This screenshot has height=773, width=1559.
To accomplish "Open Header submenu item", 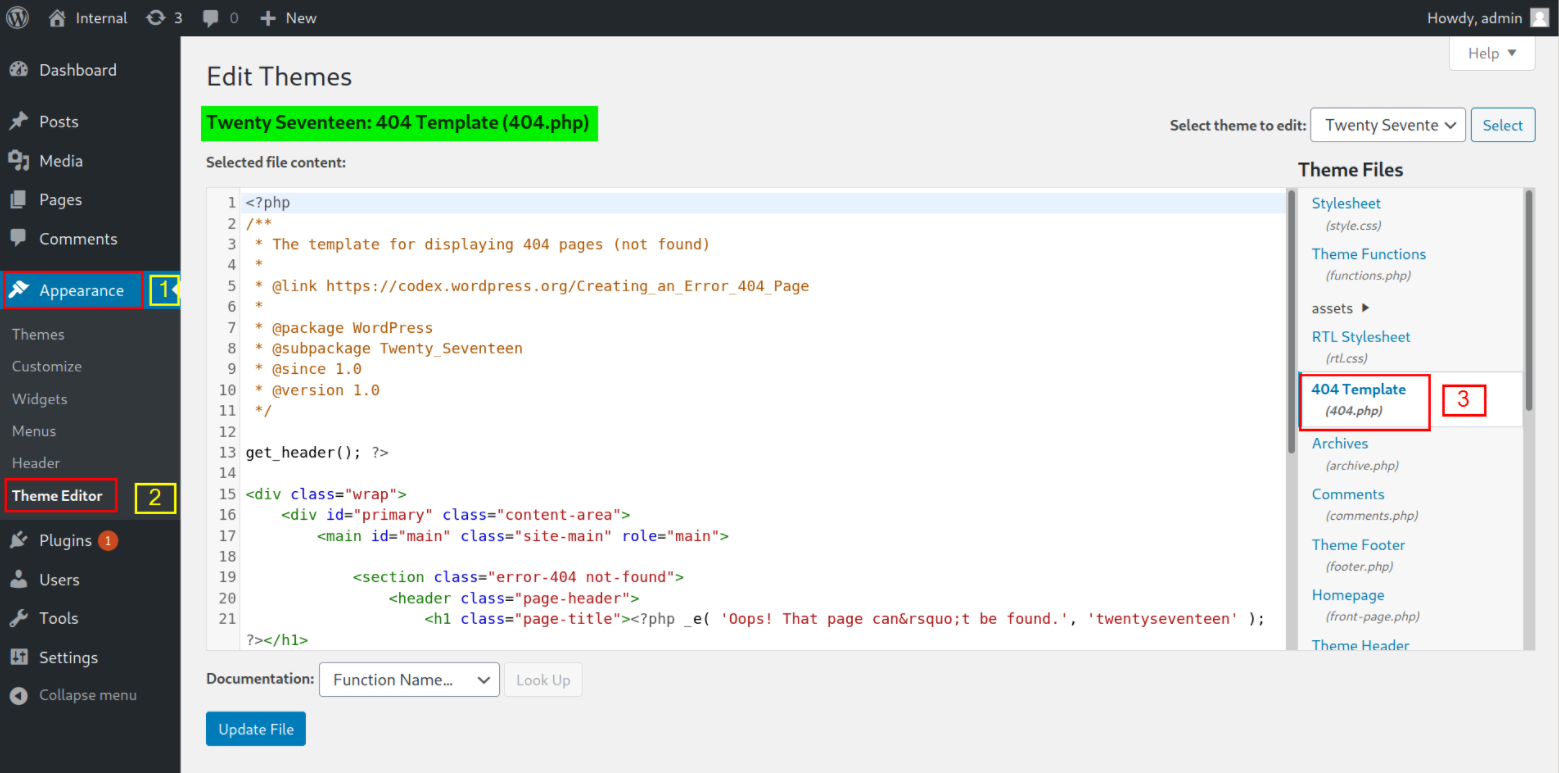I will point(36,463).
